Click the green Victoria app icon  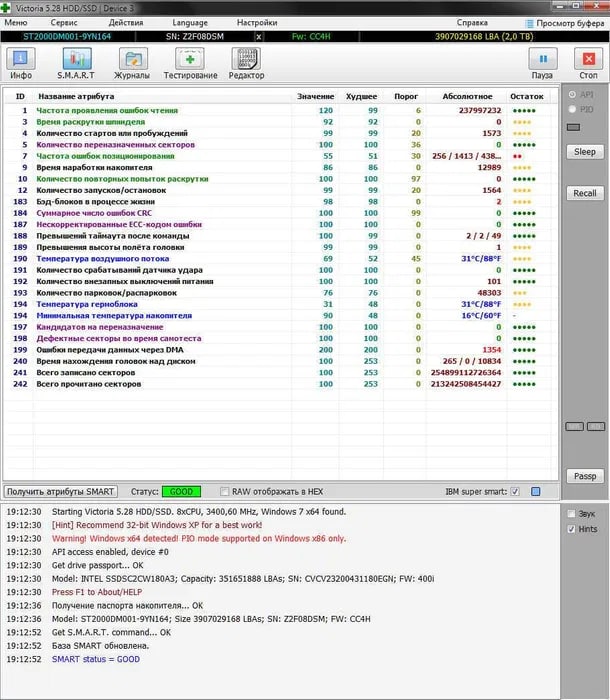[6, 8]
